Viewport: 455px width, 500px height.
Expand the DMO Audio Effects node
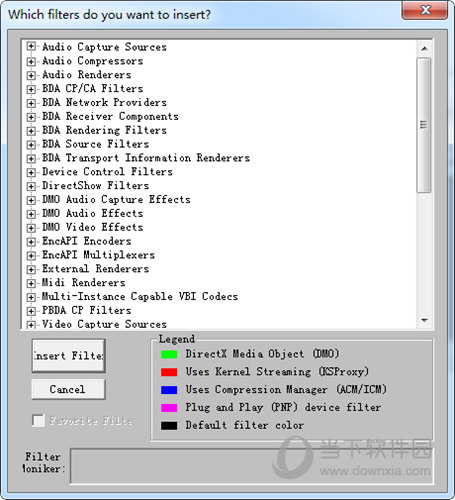click(31, 214)
